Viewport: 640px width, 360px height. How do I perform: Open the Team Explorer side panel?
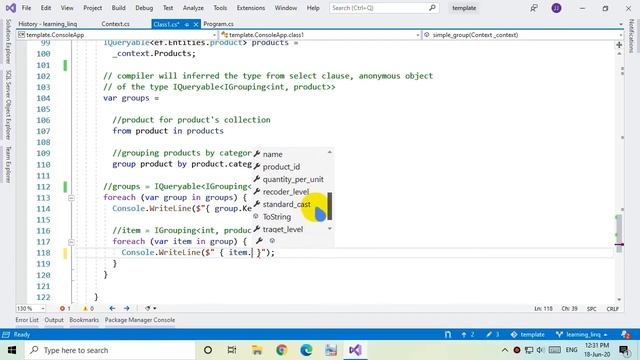pos(8,164)
